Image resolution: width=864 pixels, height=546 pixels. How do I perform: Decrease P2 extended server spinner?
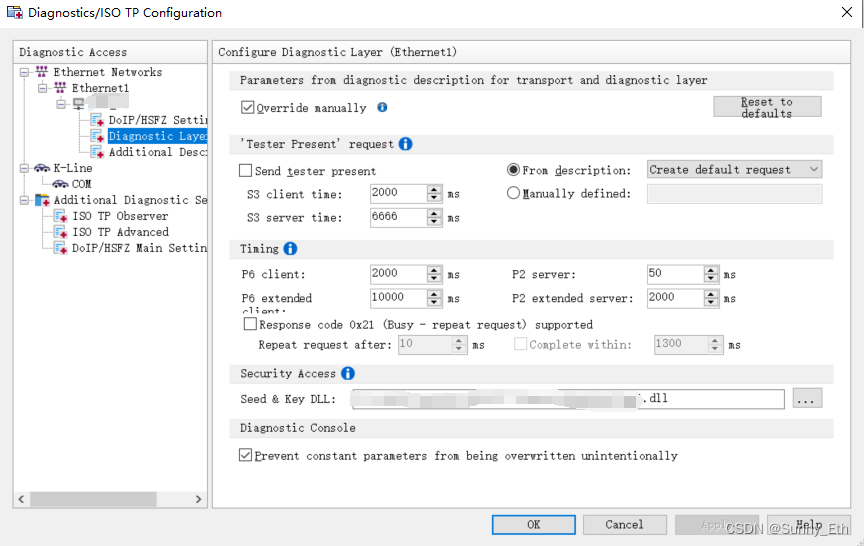(x=711, y=302)
